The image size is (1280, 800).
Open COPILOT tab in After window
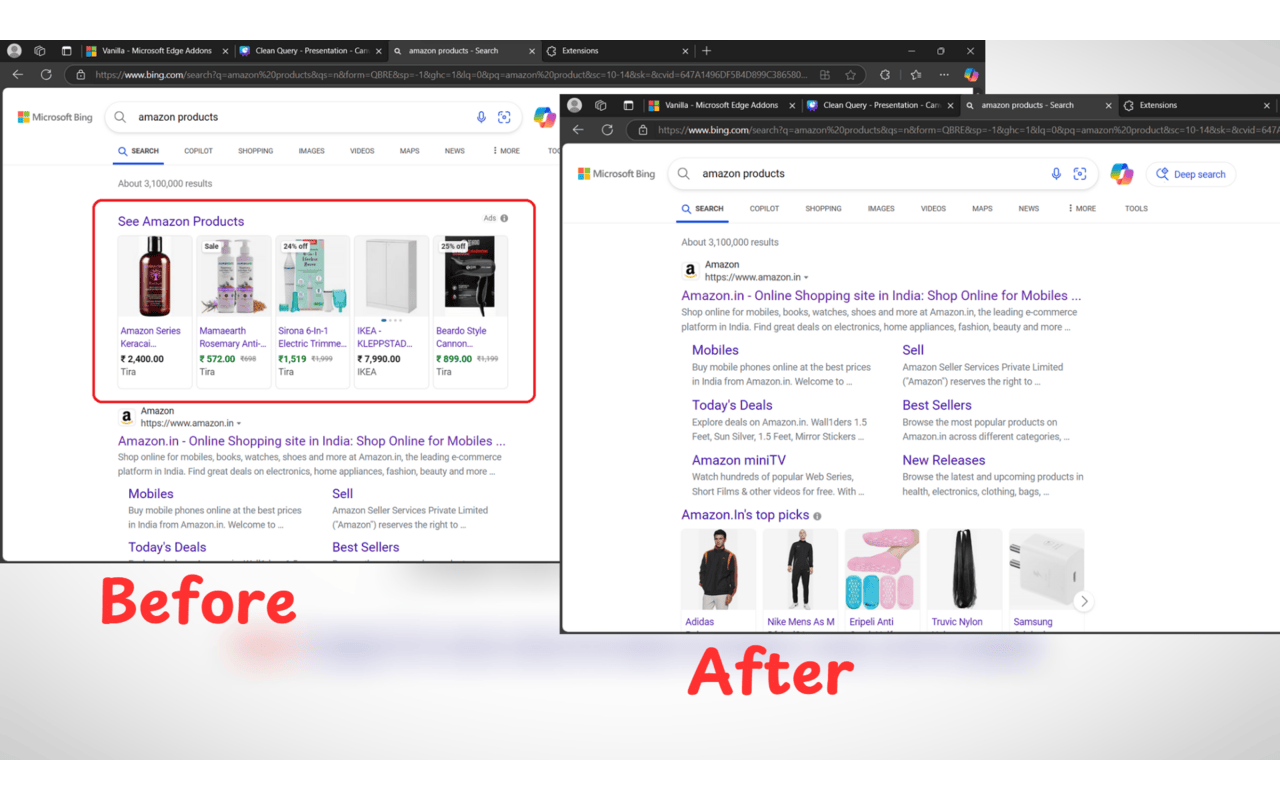(764, 209)
